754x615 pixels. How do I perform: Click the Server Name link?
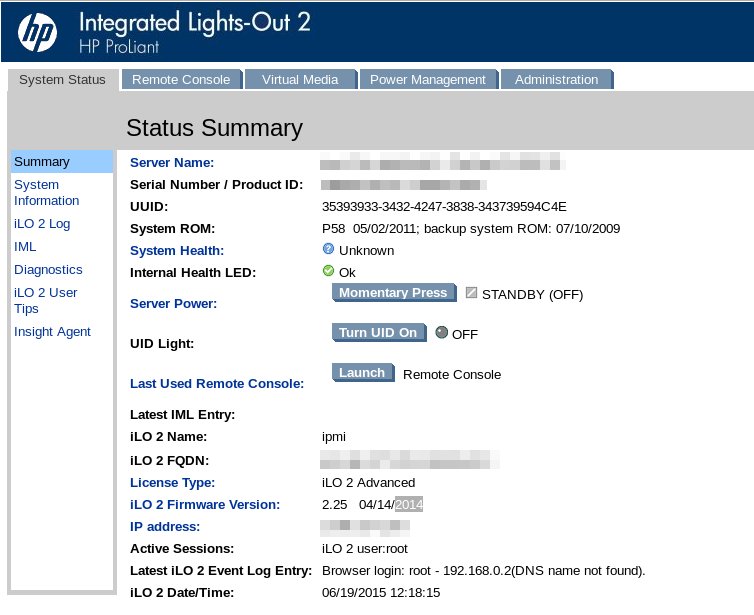172,163
